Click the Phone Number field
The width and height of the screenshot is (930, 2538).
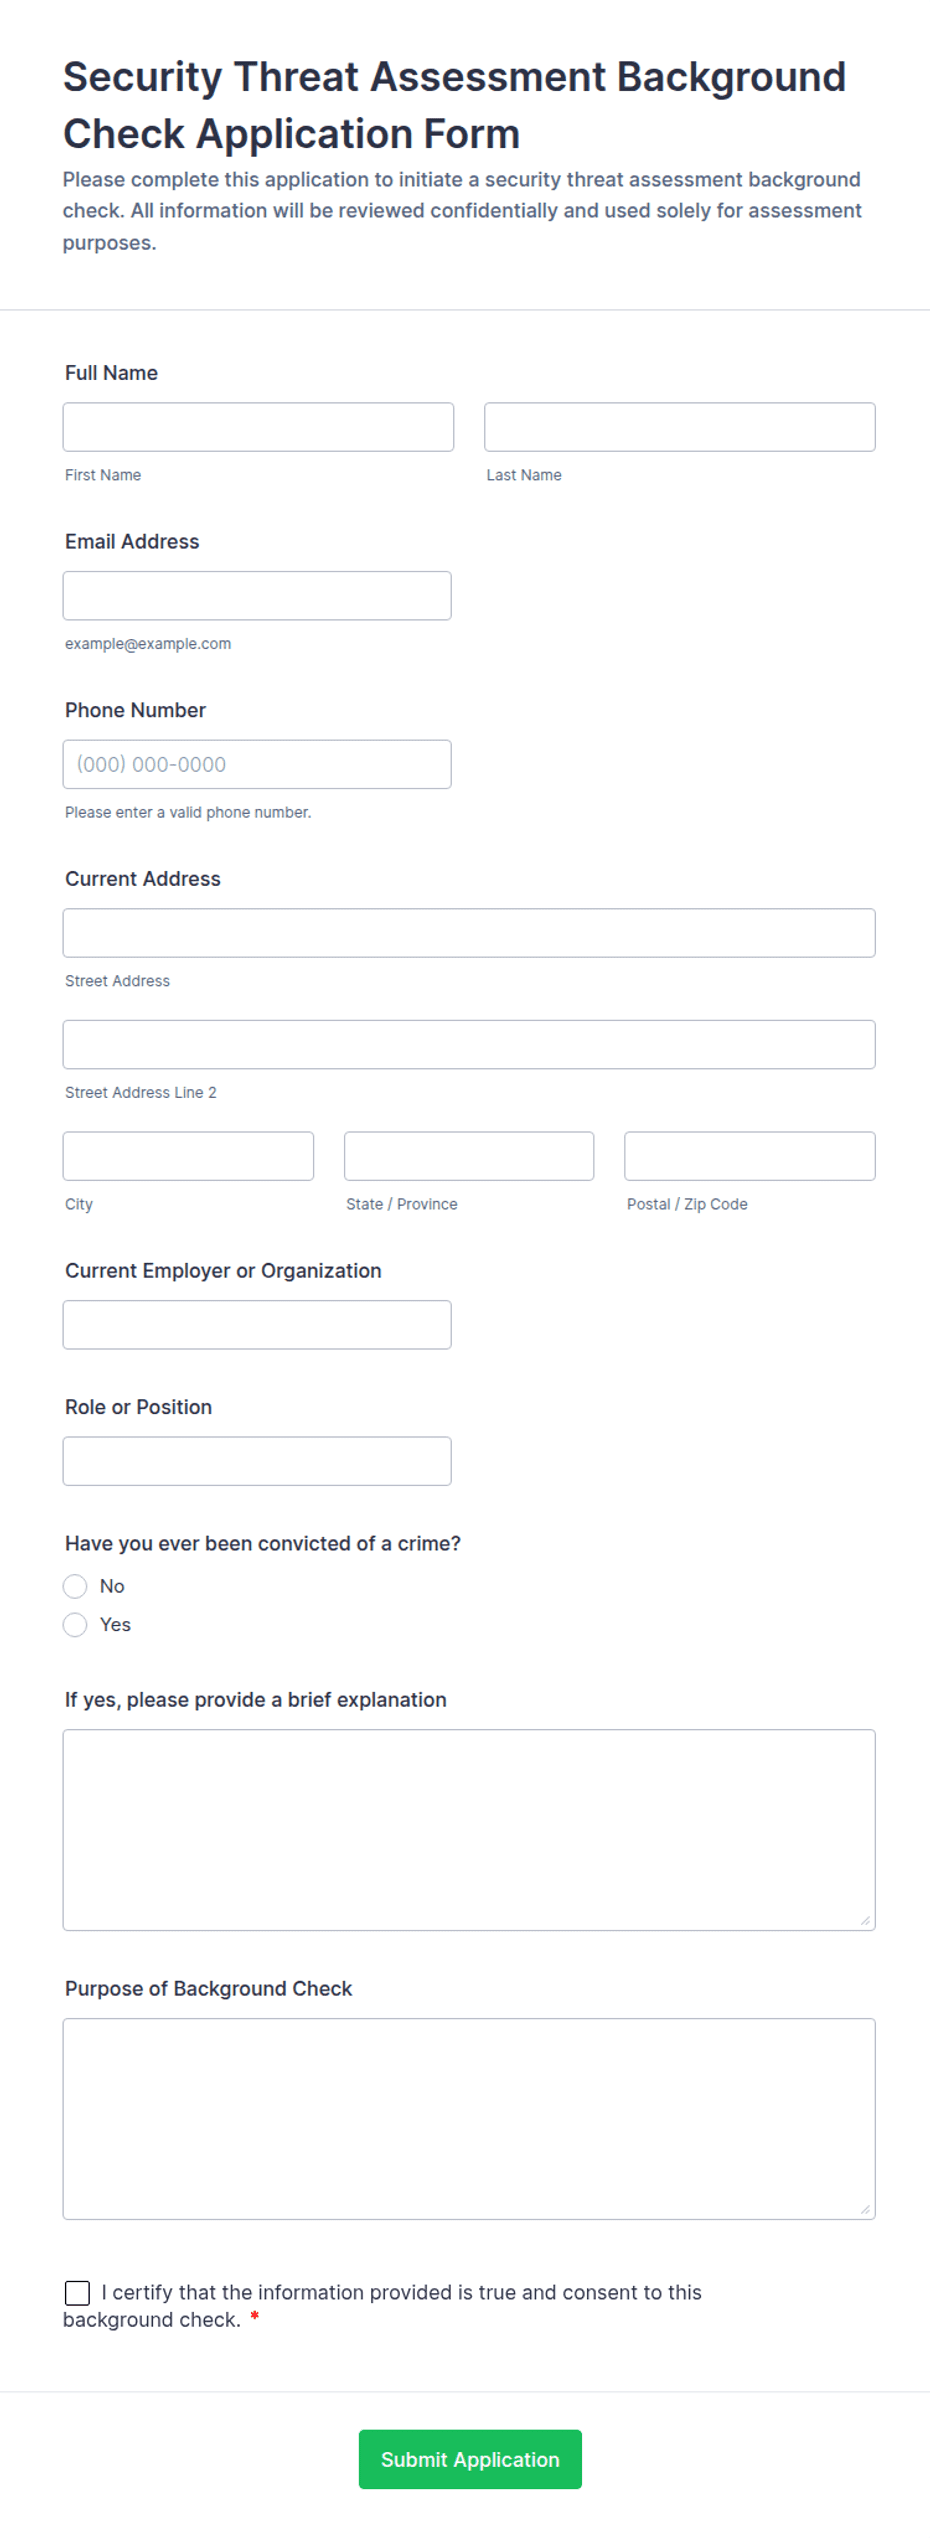[257, 764]
